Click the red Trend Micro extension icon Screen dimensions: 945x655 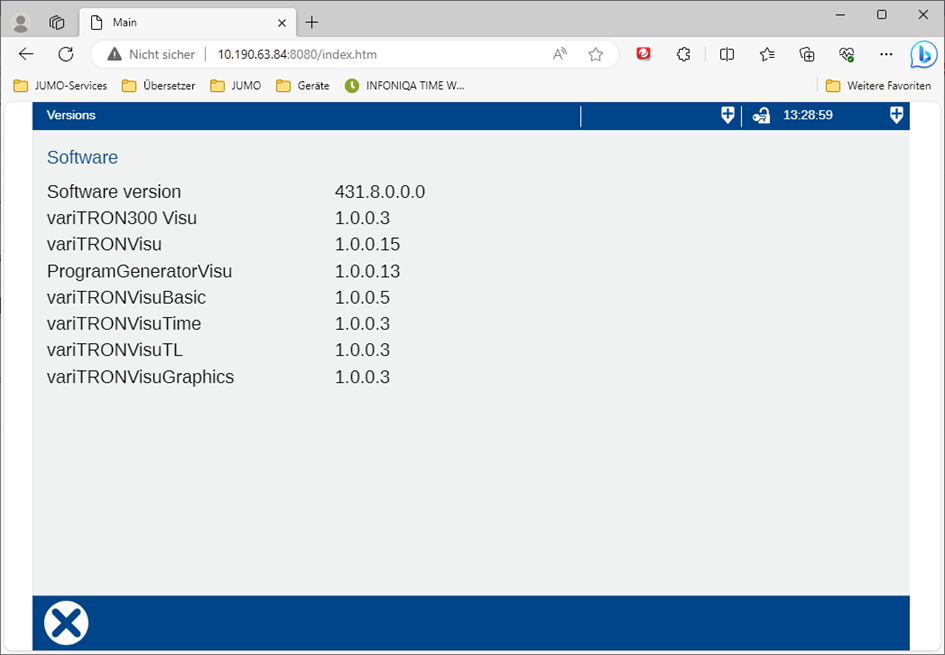pos(644,54)
